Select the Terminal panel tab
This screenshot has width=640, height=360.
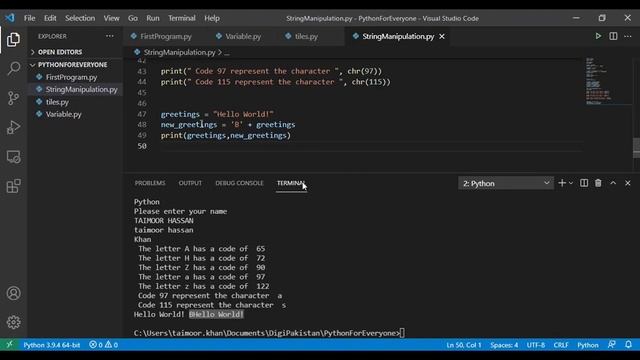pyautogui.click(x=291, y=183)
